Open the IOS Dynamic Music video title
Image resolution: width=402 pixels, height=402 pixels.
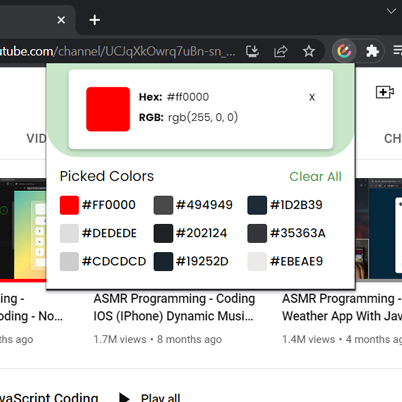[174, 307]
